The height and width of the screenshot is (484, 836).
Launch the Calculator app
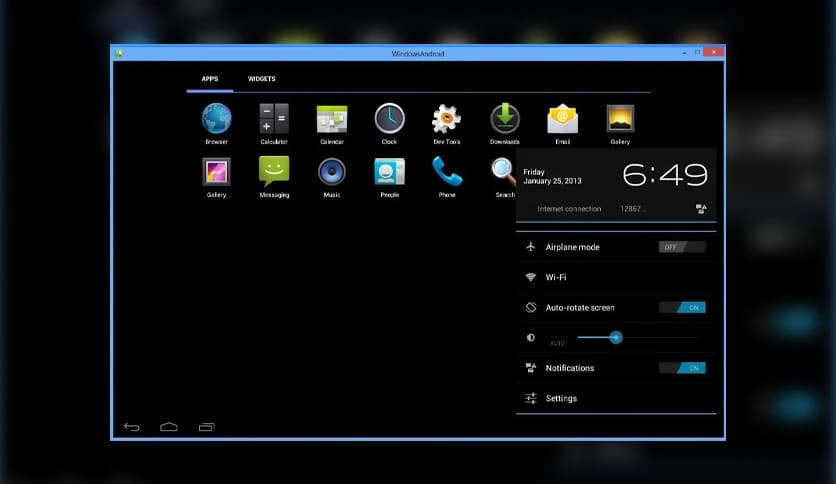pos(274,119)
